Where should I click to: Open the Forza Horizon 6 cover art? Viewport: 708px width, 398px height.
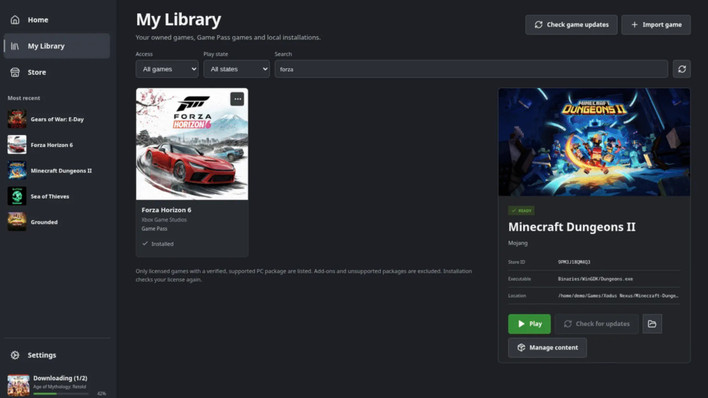point(192,144)
